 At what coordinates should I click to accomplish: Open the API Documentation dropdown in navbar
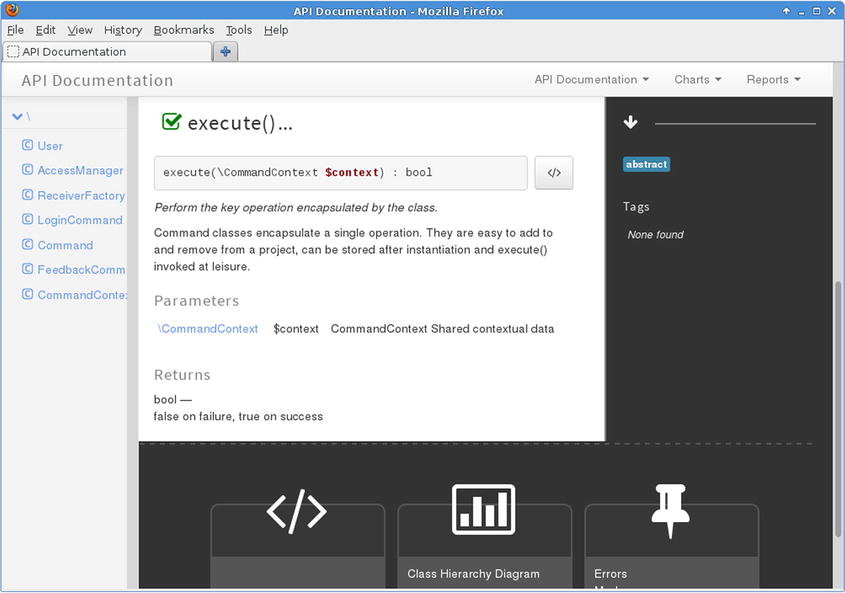click(x=592, y=80)
